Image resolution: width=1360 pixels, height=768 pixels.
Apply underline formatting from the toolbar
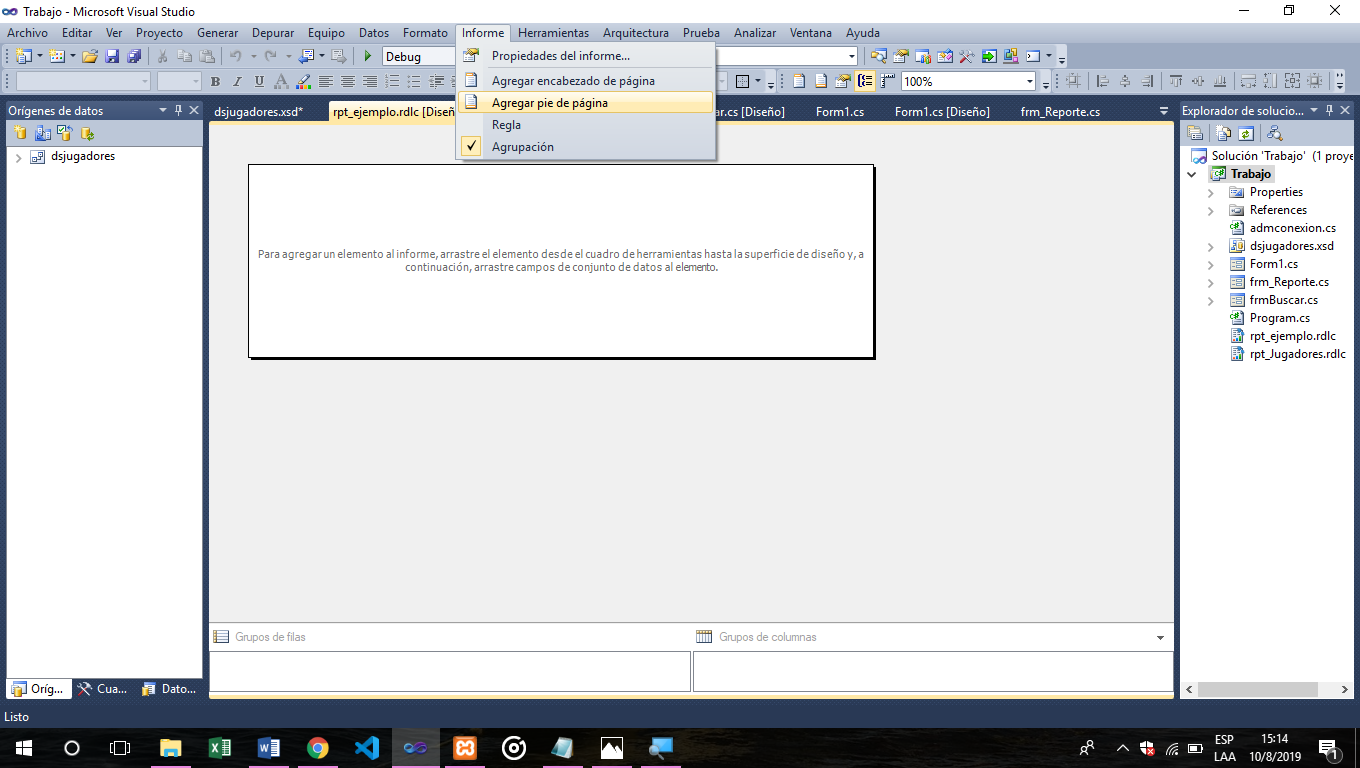(x=258, y=81)
